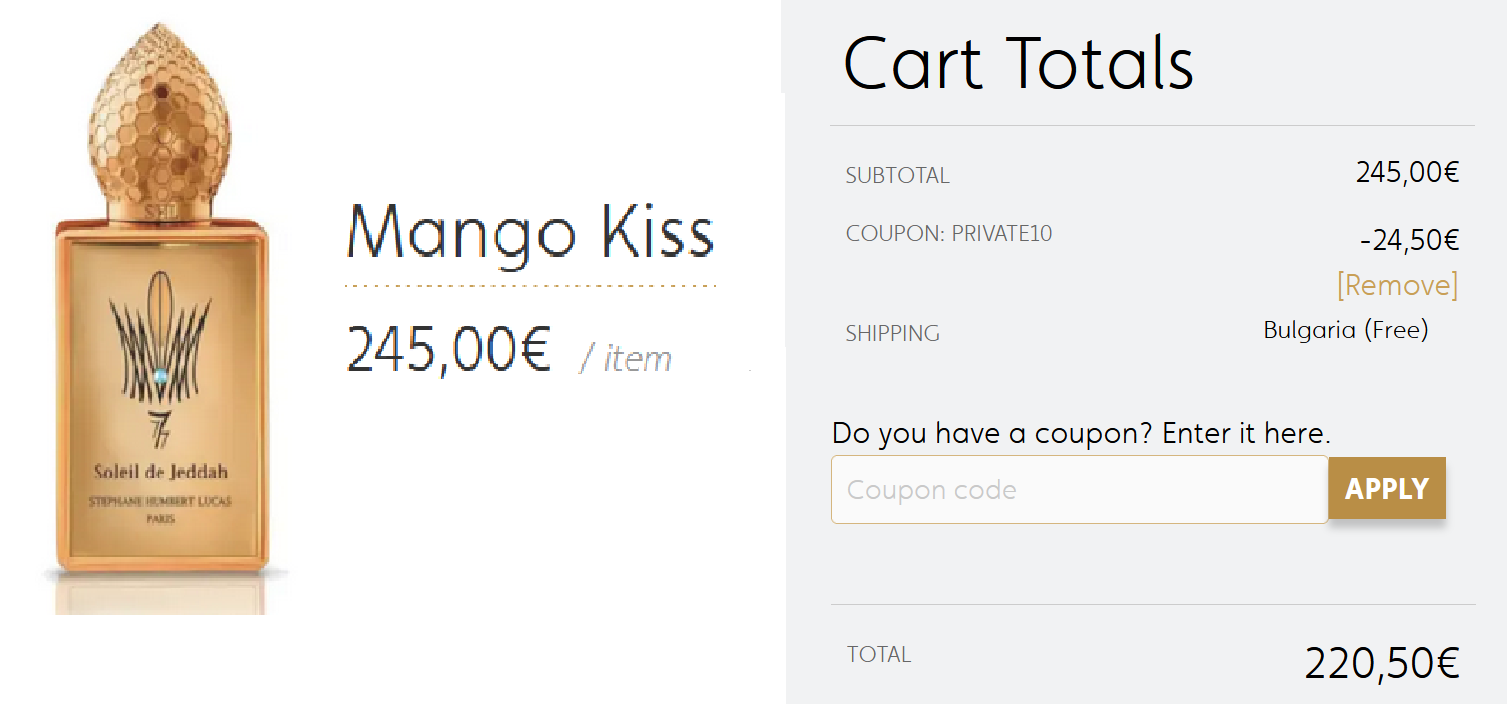Click the Bulgaria (Free) shipping option
1507x704 pixels.
click(x=1345, y=330)
